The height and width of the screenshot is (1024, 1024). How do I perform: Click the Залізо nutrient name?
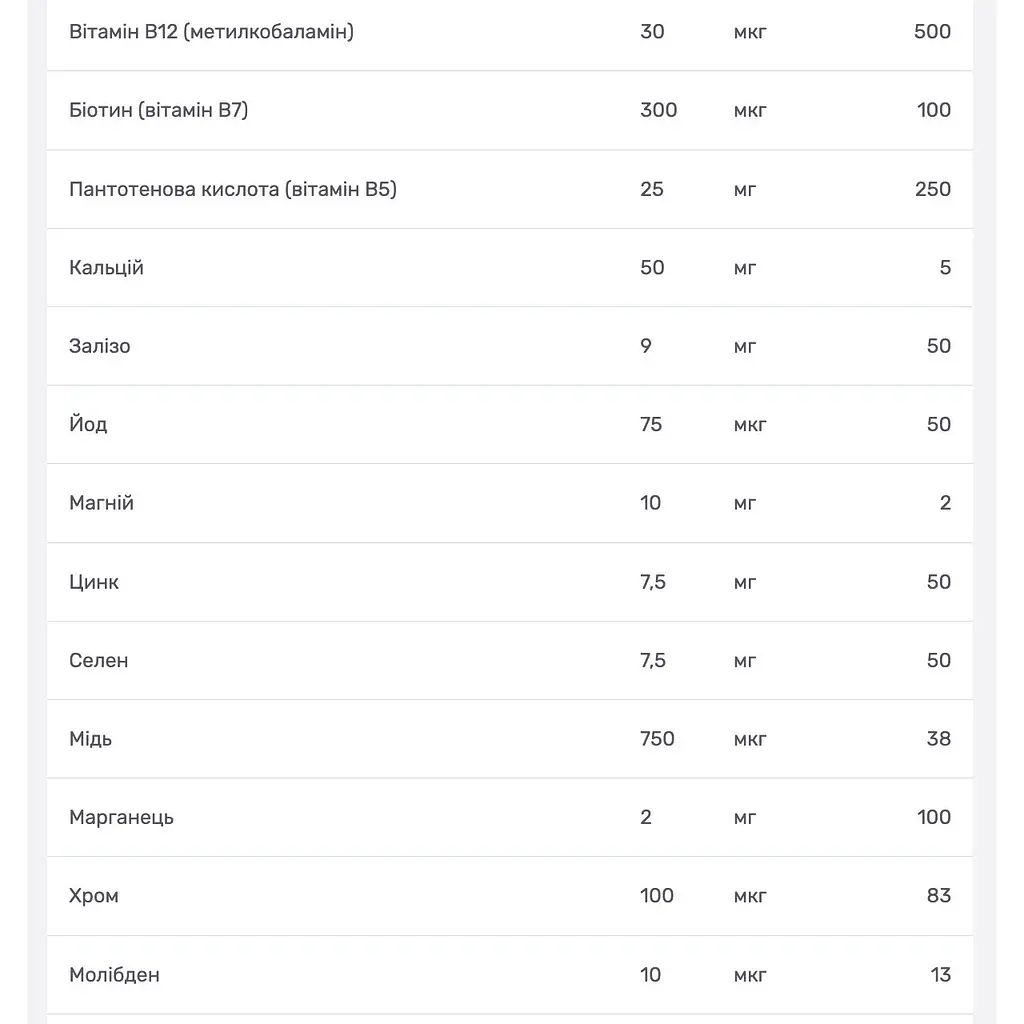[100, 346]
